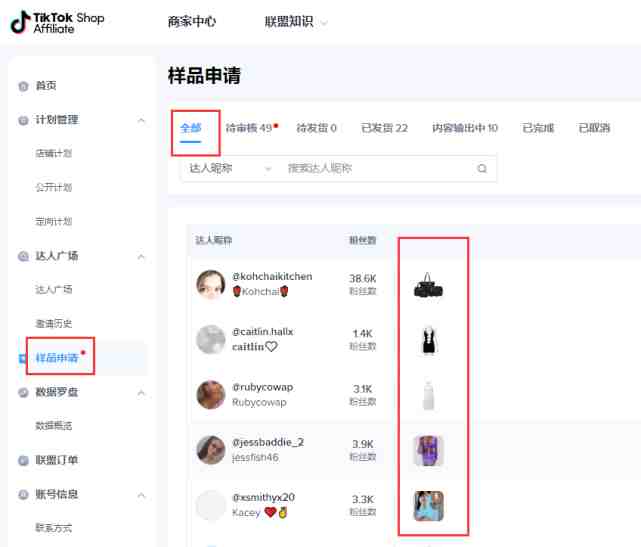
Task: Open 联系方式 in sidebar
Action: pyautogui.click(x=54, y=528)
